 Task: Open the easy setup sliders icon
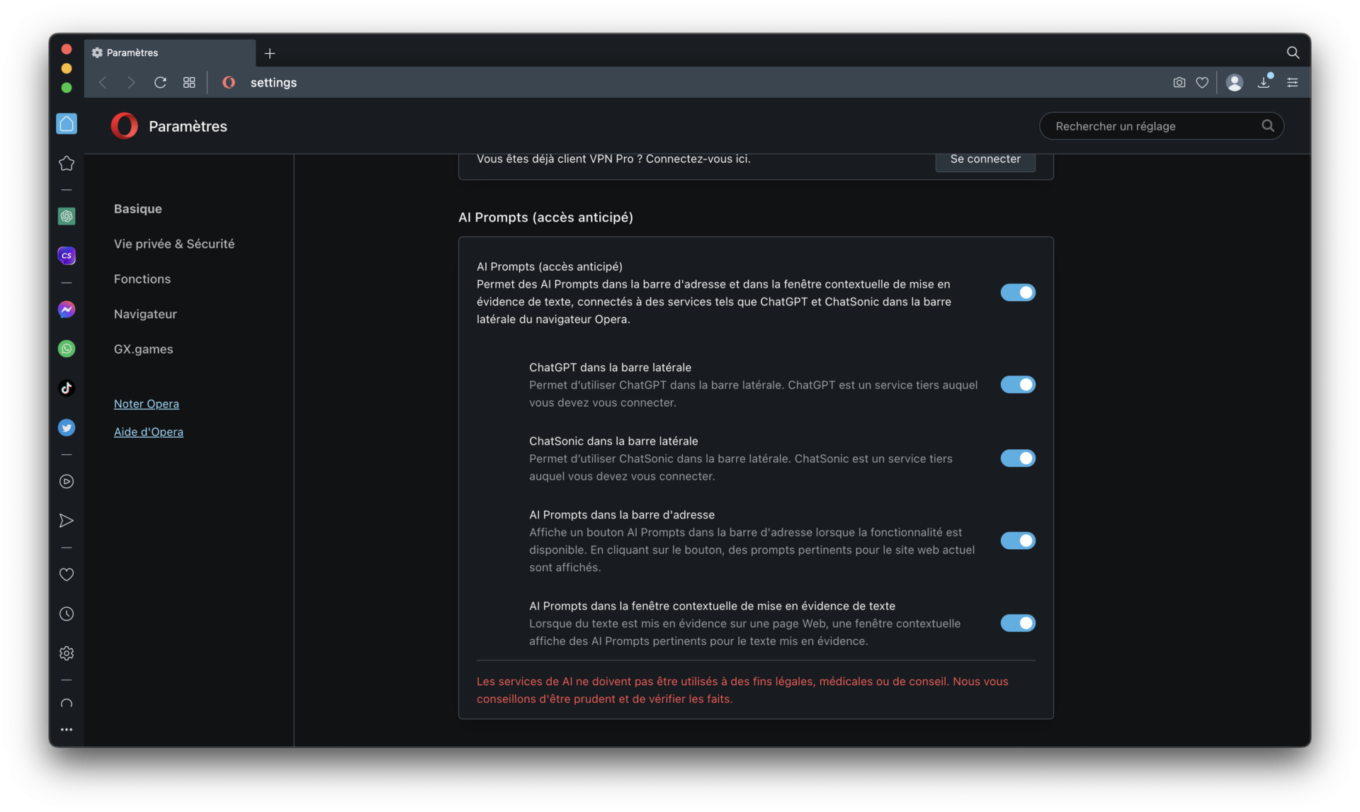pyautogui.click(x=1292, y=83)
